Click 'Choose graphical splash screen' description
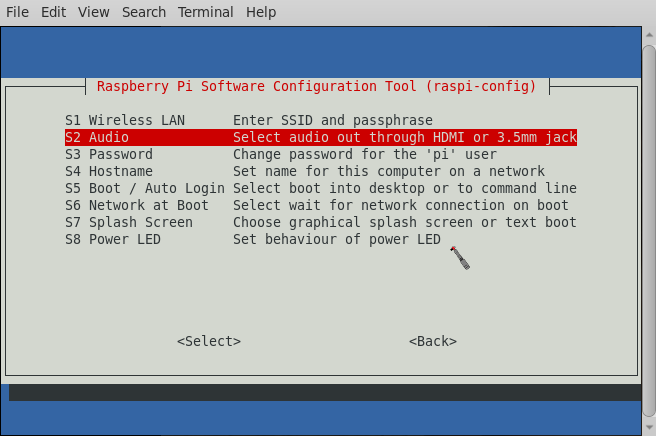Viewport: 656px width, 436px height. pos(405,223)
